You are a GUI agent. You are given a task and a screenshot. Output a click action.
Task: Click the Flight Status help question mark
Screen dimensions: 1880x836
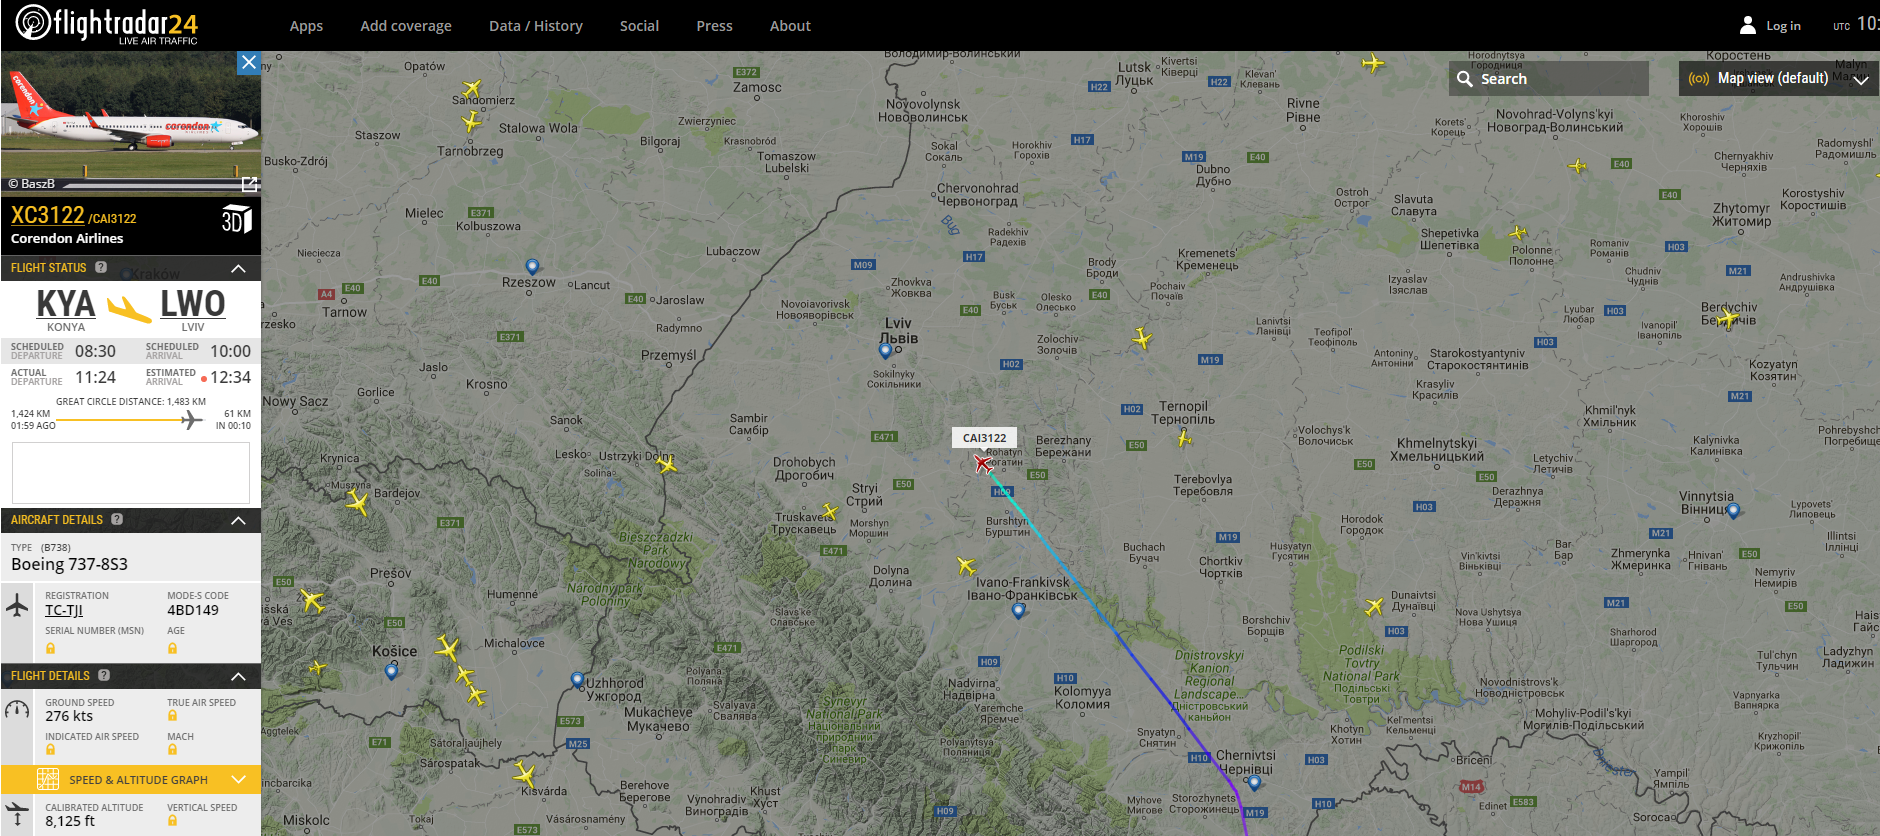[x=101, y=267]
